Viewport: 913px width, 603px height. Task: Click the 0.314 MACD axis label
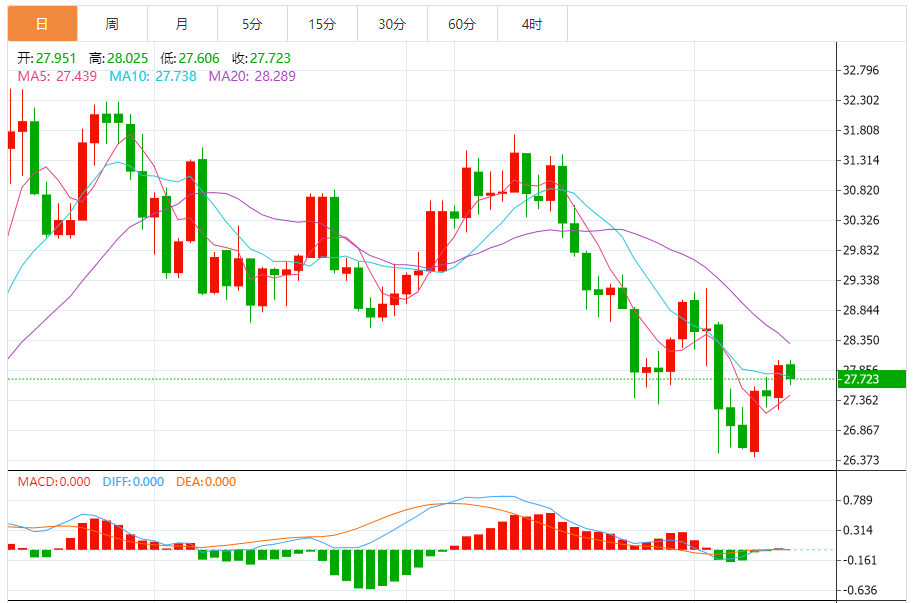[858, 530]
